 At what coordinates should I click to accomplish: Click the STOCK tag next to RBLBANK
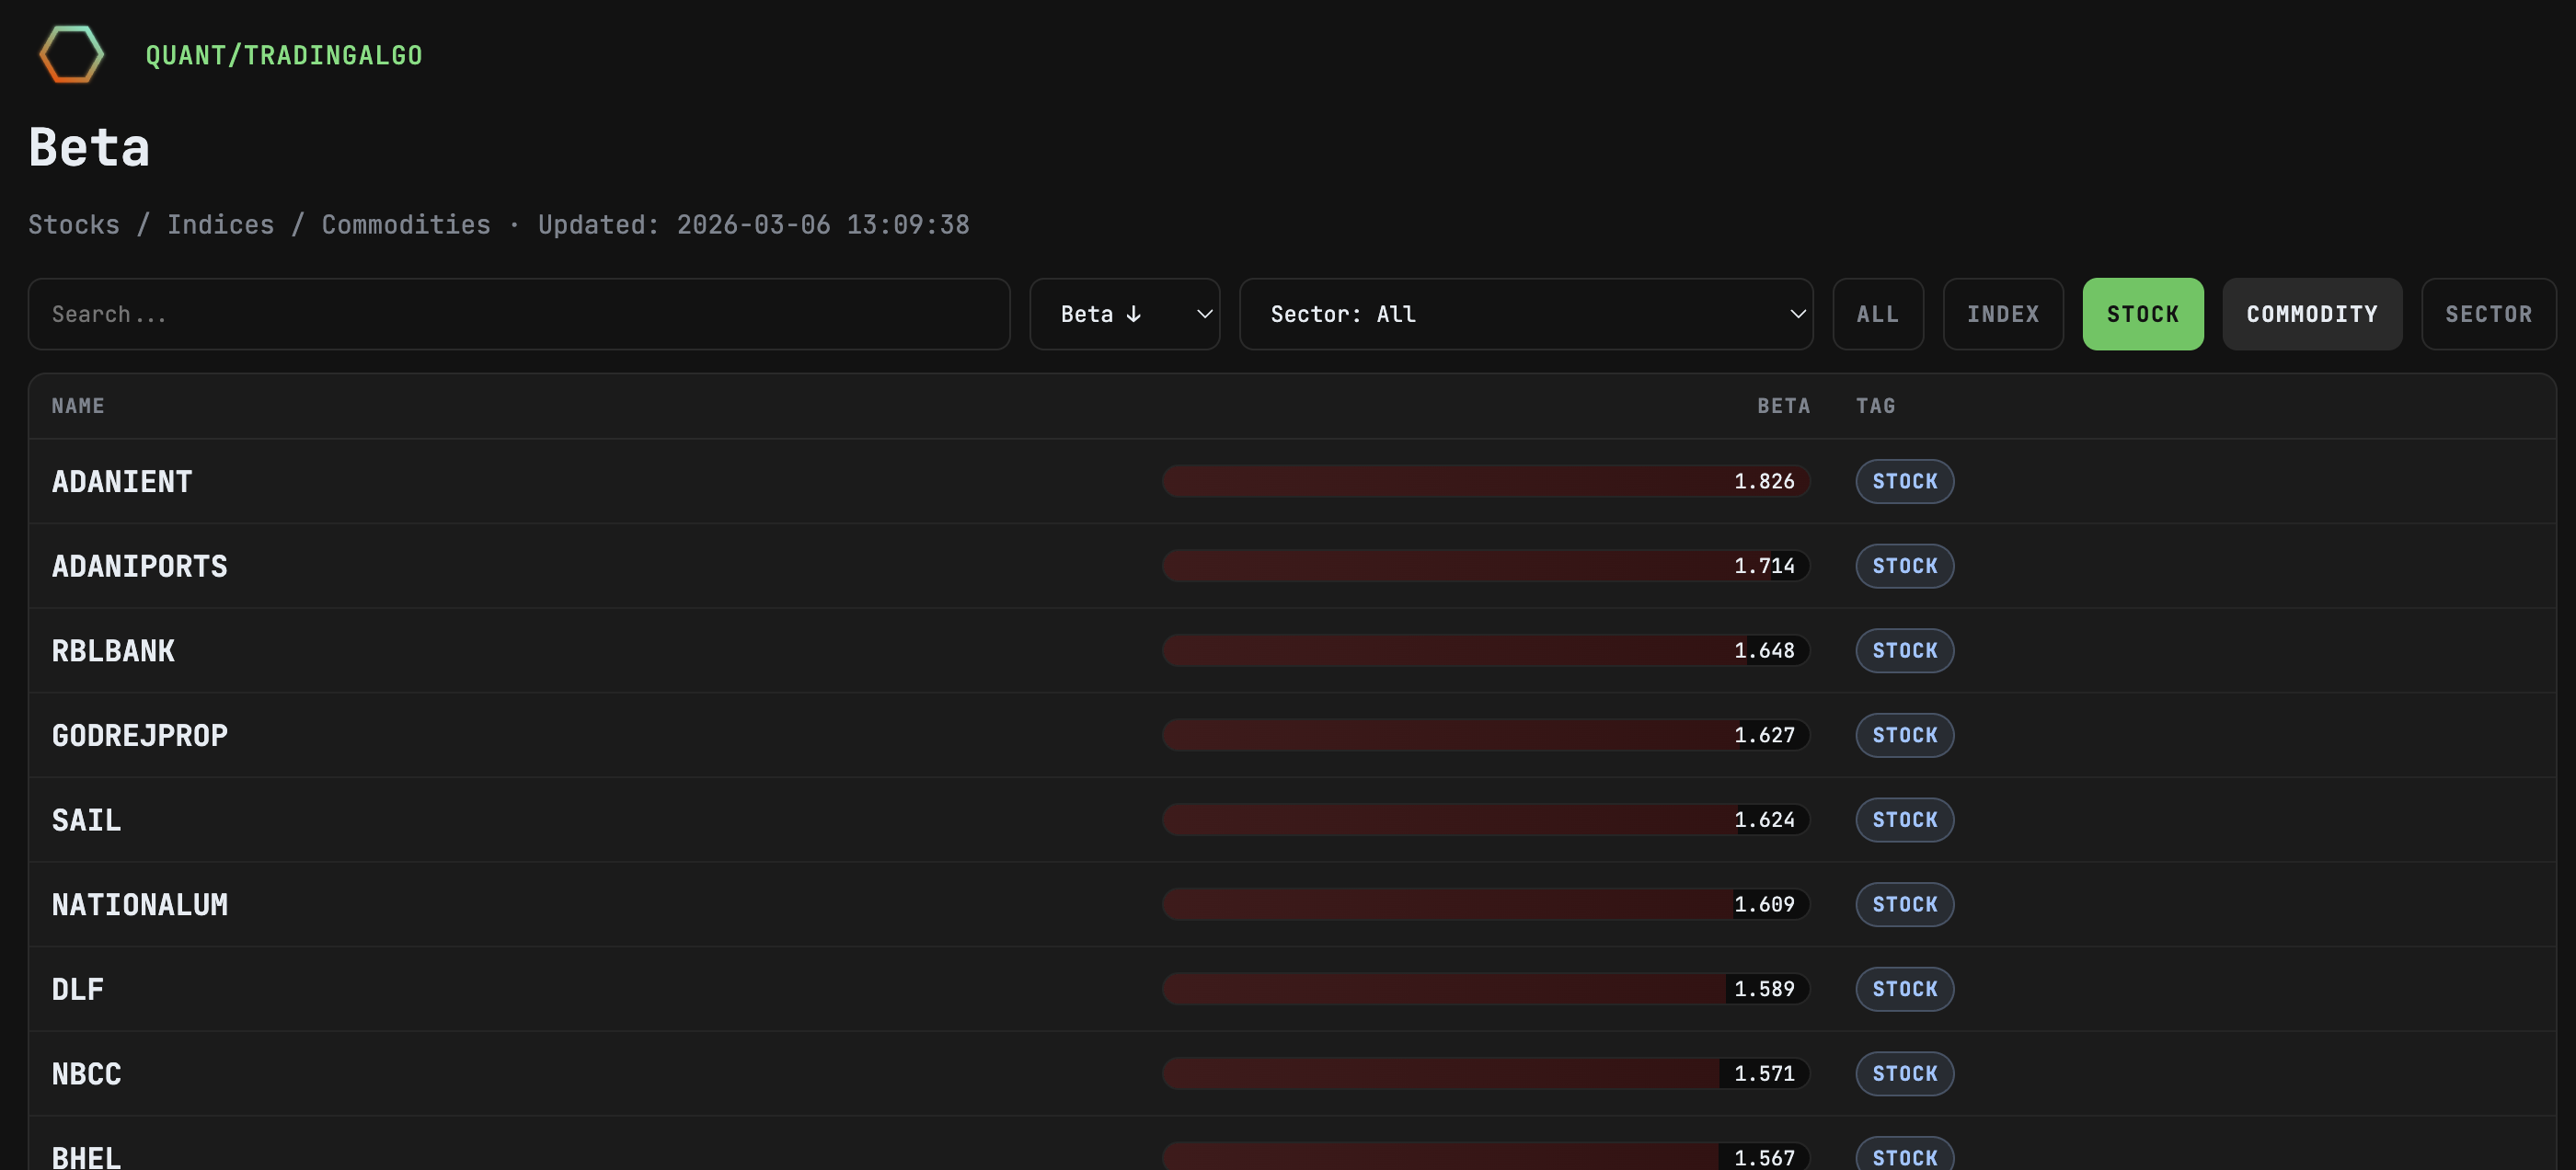tap(1904, 650)
